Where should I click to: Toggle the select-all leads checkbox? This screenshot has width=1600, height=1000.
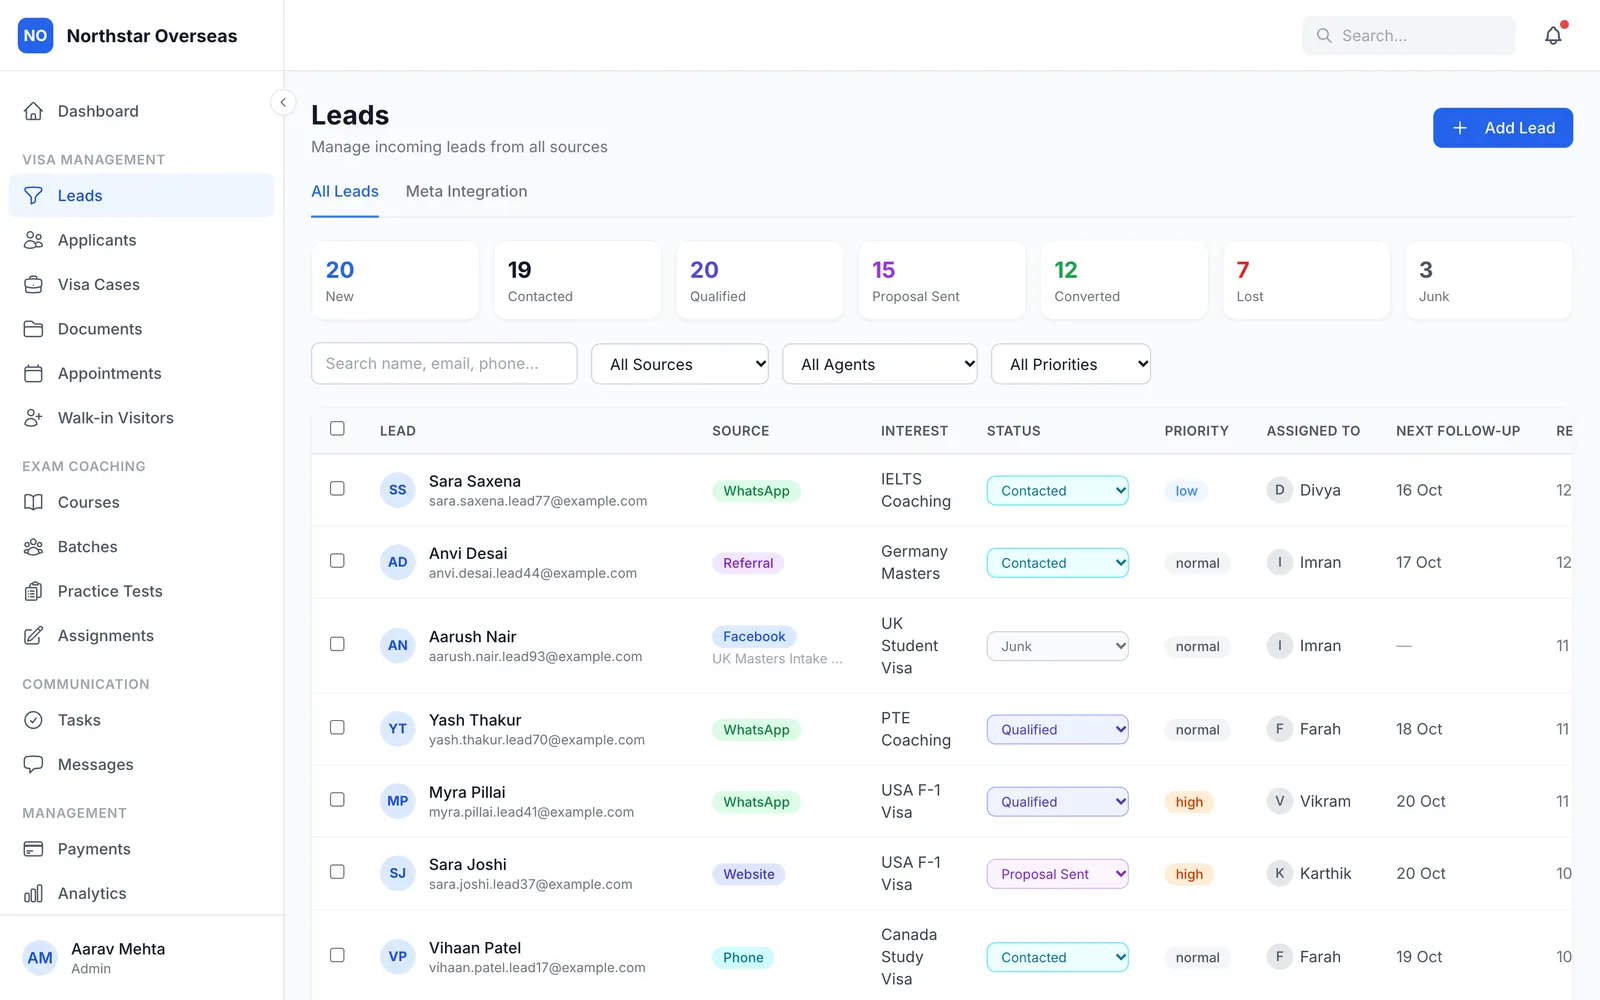[337, 429]
